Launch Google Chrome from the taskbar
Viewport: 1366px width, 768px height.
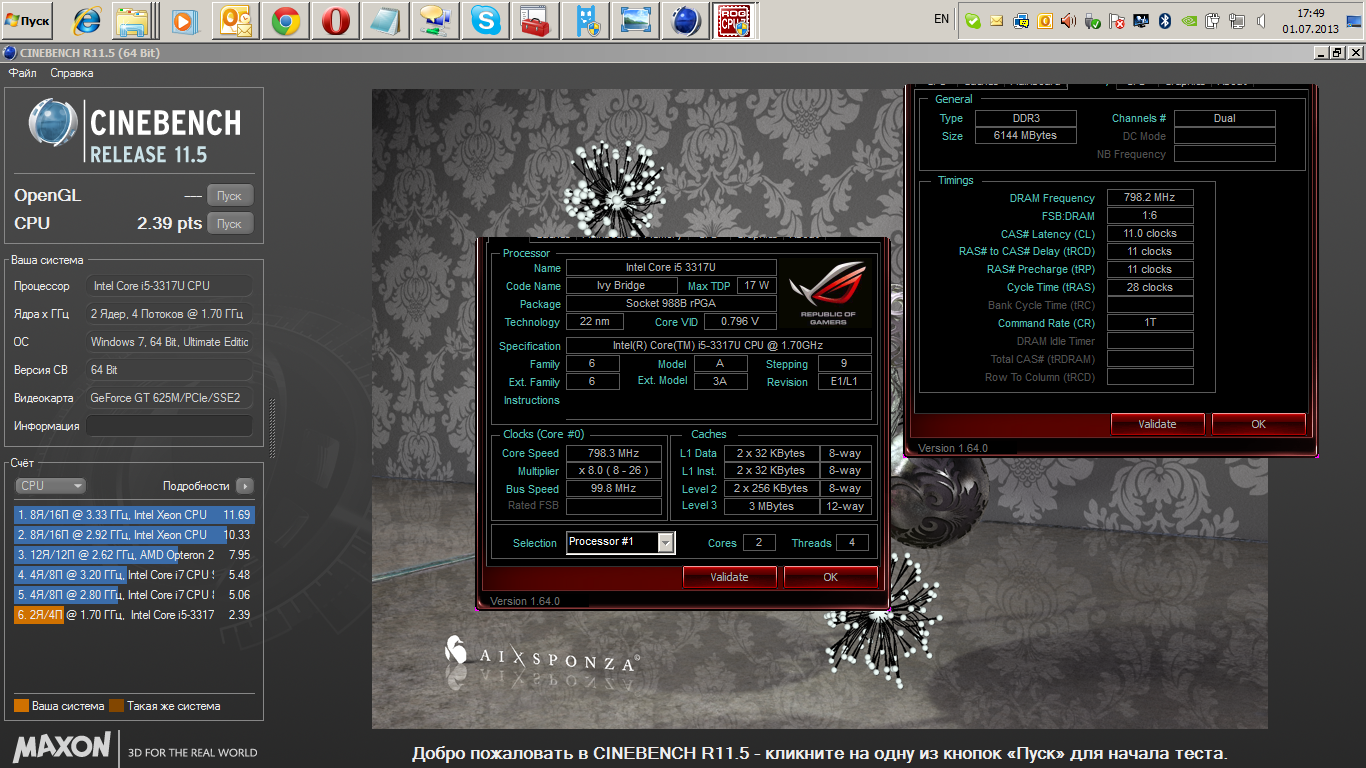[287, 20]
